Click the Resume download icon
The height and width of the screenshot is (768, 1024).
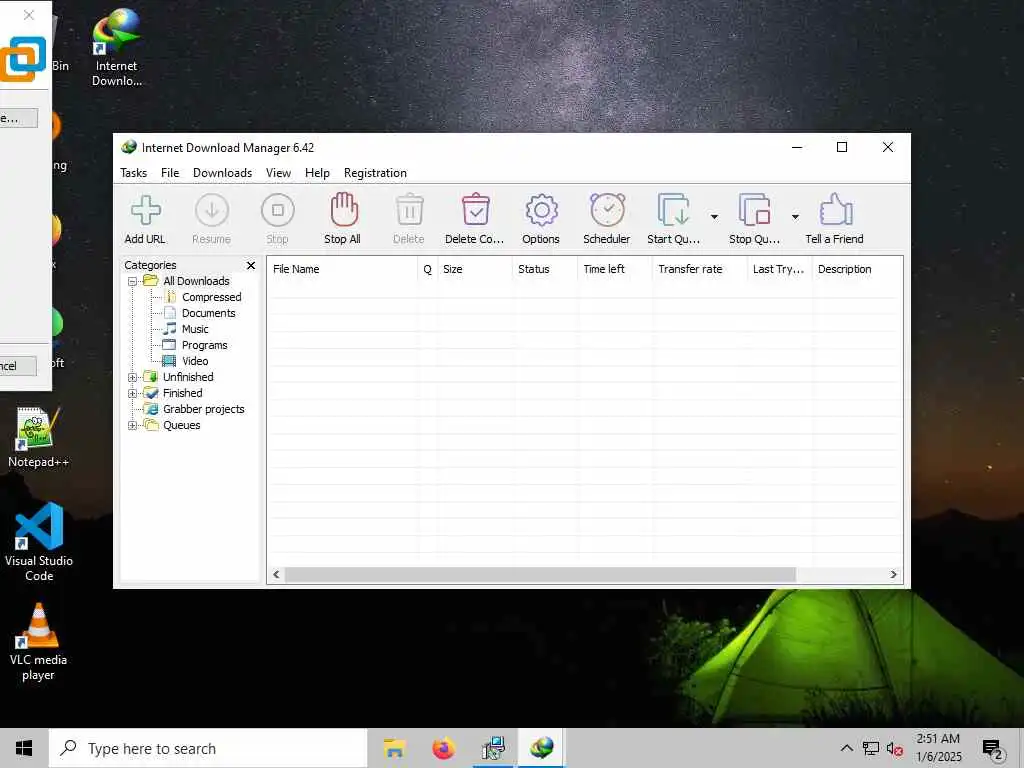(x=212, y=210)
